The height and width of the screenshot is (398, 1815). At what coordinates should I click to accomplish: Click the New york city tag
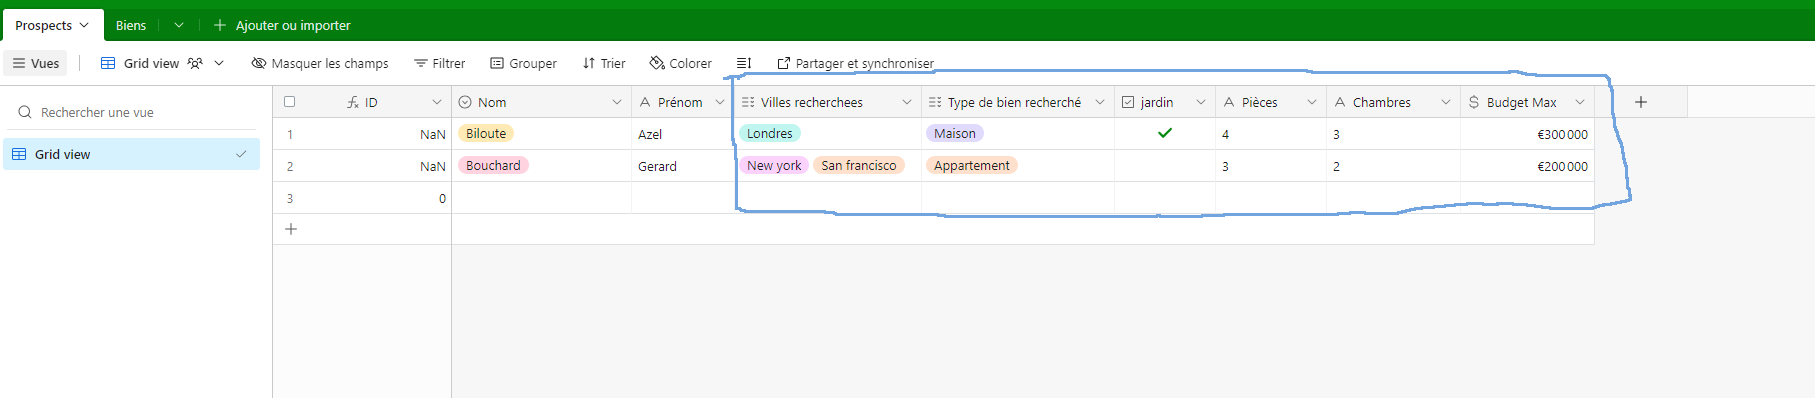point(774,165)
